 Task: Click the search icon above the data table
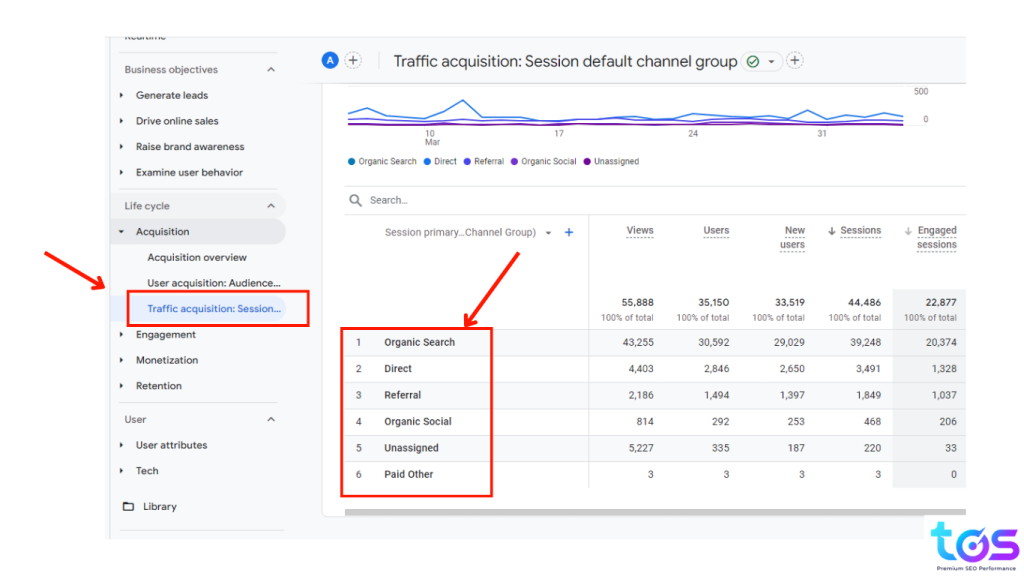click(354, 200)
